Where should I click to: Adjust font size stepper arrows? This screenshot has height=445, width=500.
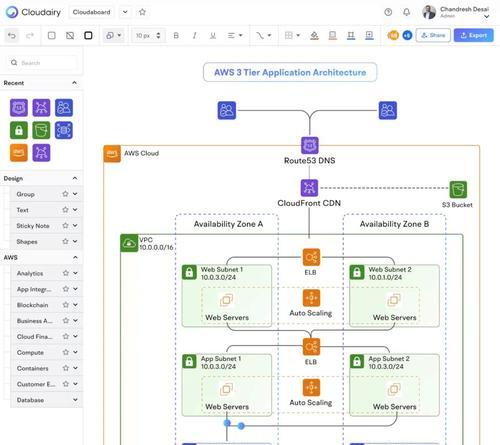coord(158,35)
